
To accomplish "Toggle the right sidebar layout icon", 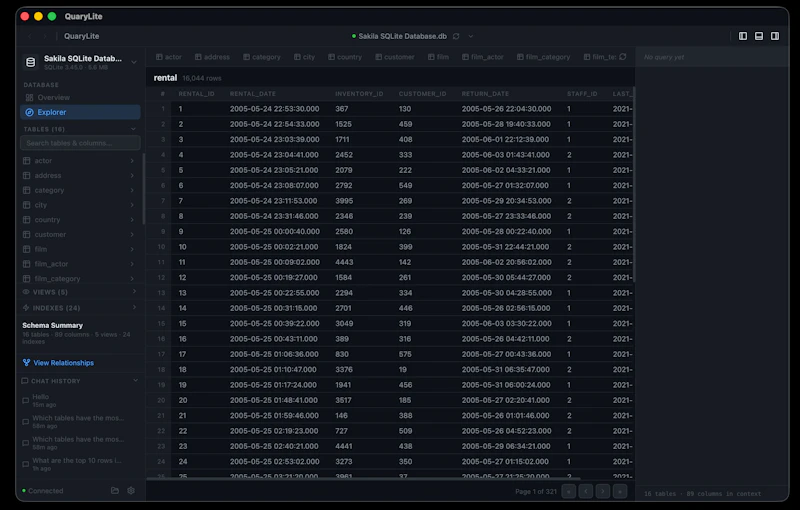I will (x=774, y=36).
